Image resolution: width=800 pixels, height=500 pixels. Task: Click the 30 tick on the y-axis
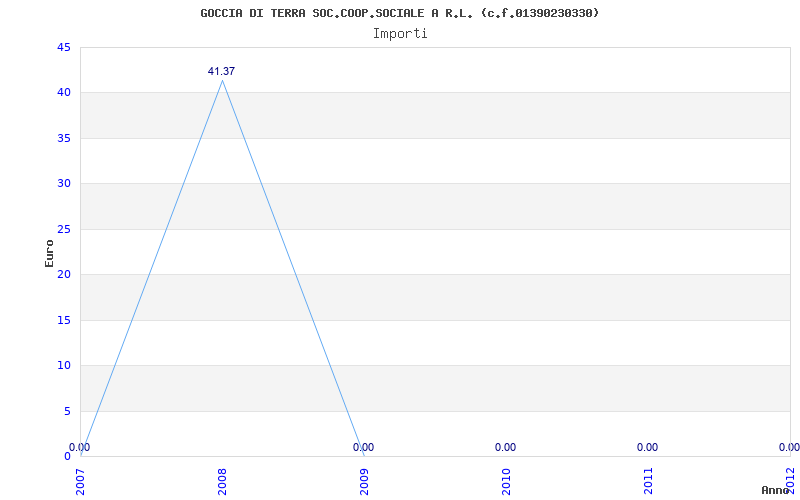click(64, 184)
